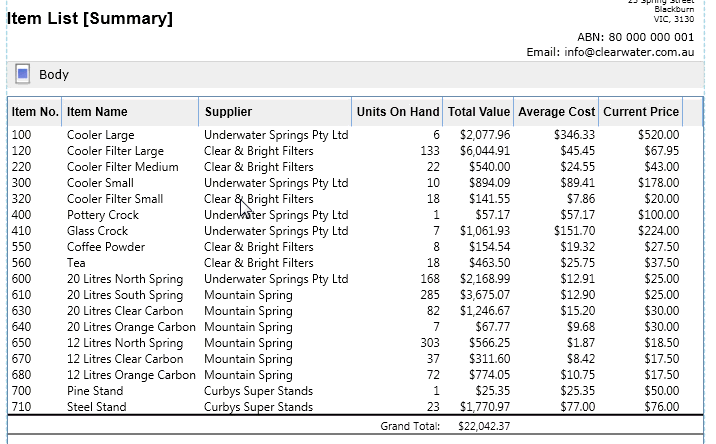Select the Glass Crock item name
Screen dimensions: 716x444
pos(97,231)
